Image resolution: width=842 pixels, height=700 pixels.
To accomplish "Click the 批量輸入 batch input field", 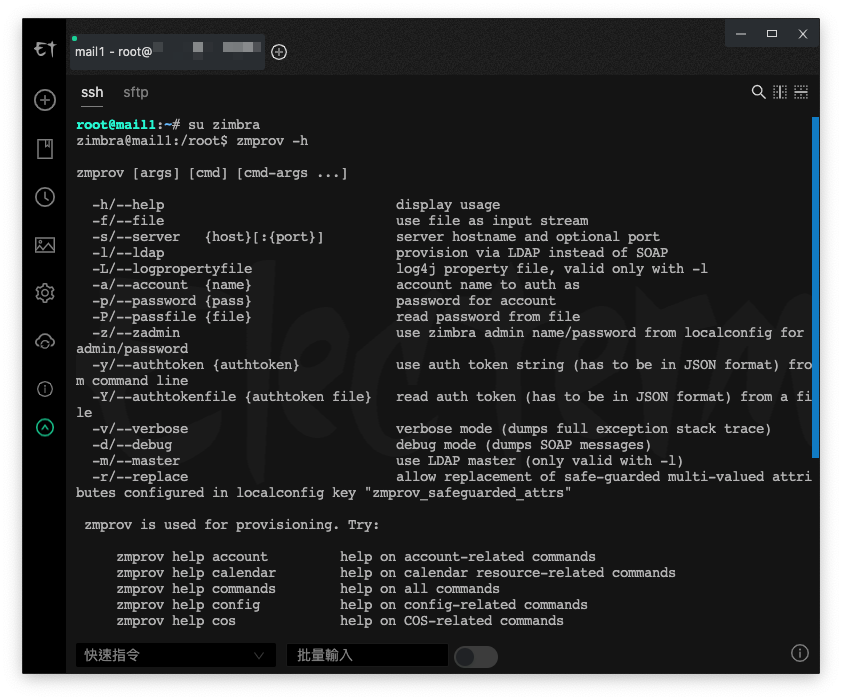I will point(367,655).
